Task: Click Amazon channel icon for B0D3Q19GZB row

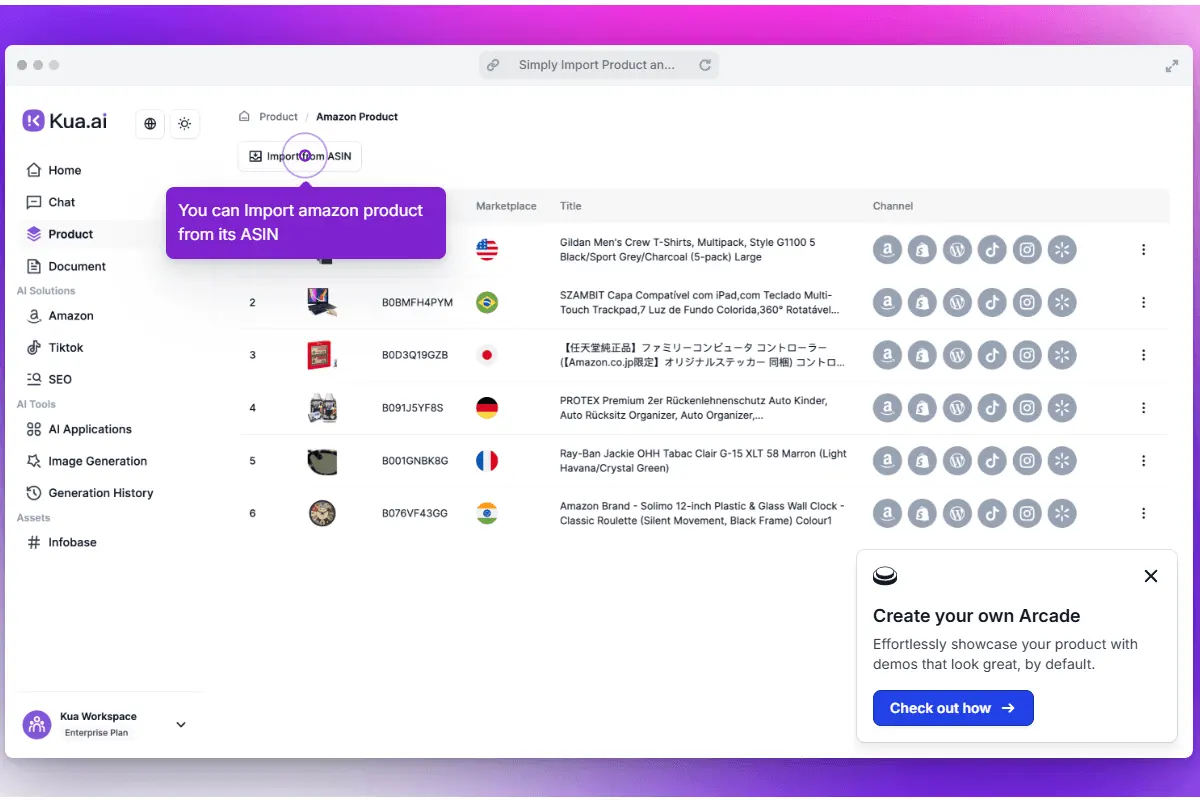Action: click(887, 355)
